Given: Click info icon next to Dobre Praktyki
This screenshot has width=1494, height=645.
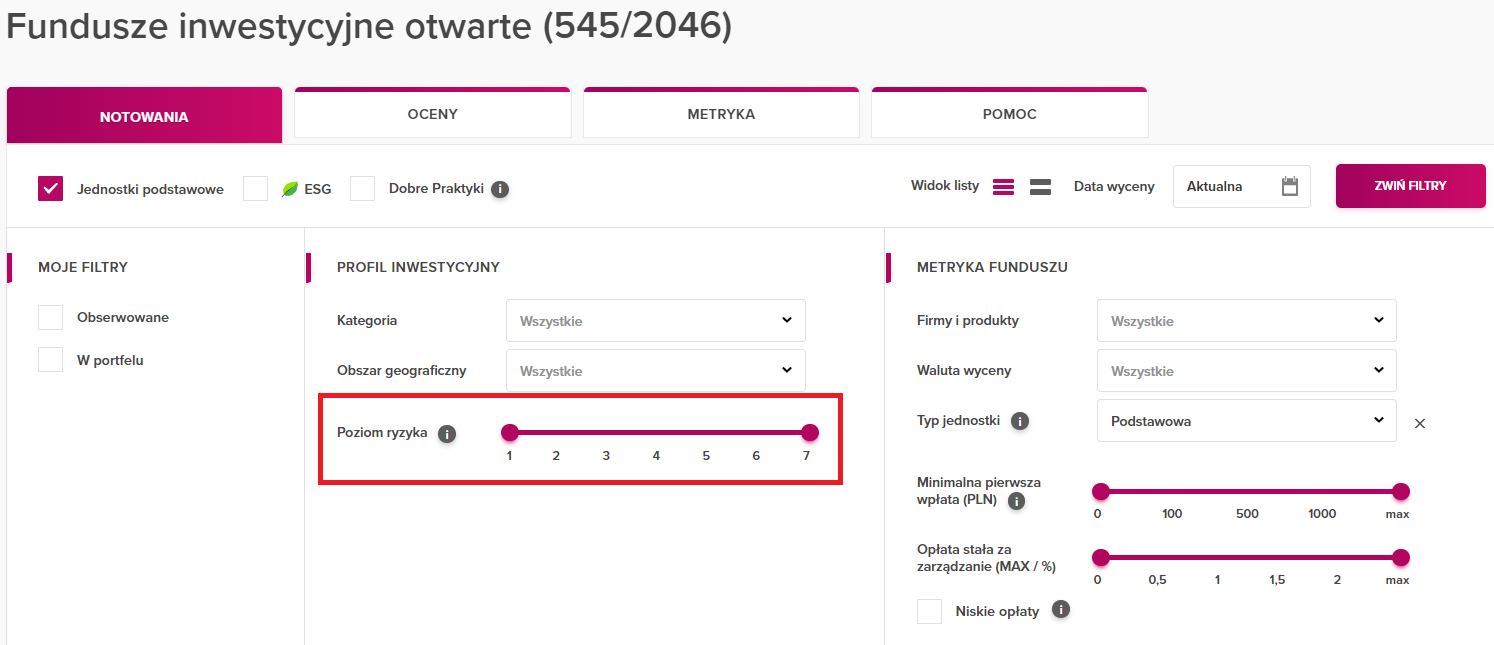Looking at the screenshot, I should tap(500, 189).
